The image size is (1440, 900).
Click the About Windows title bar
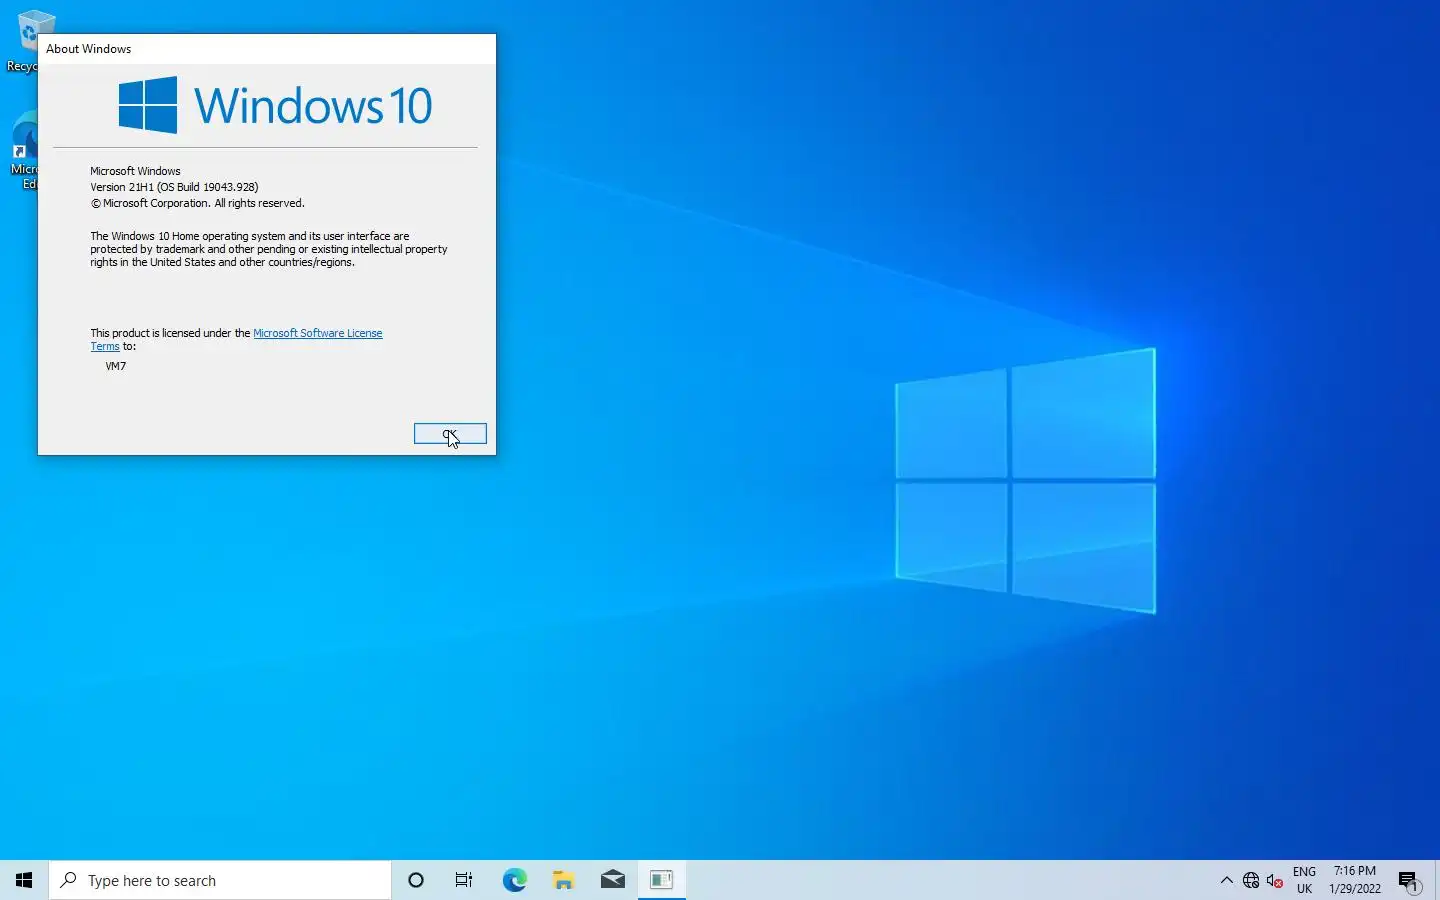coord(267,48)
